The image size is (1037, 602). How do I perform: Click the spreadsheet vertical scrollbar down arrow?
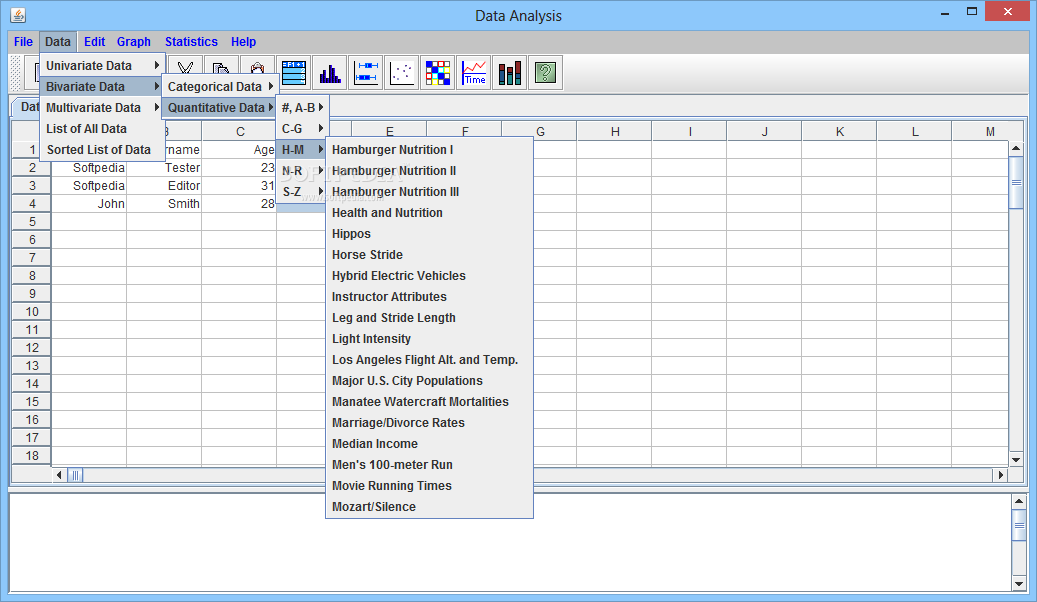1016,460
